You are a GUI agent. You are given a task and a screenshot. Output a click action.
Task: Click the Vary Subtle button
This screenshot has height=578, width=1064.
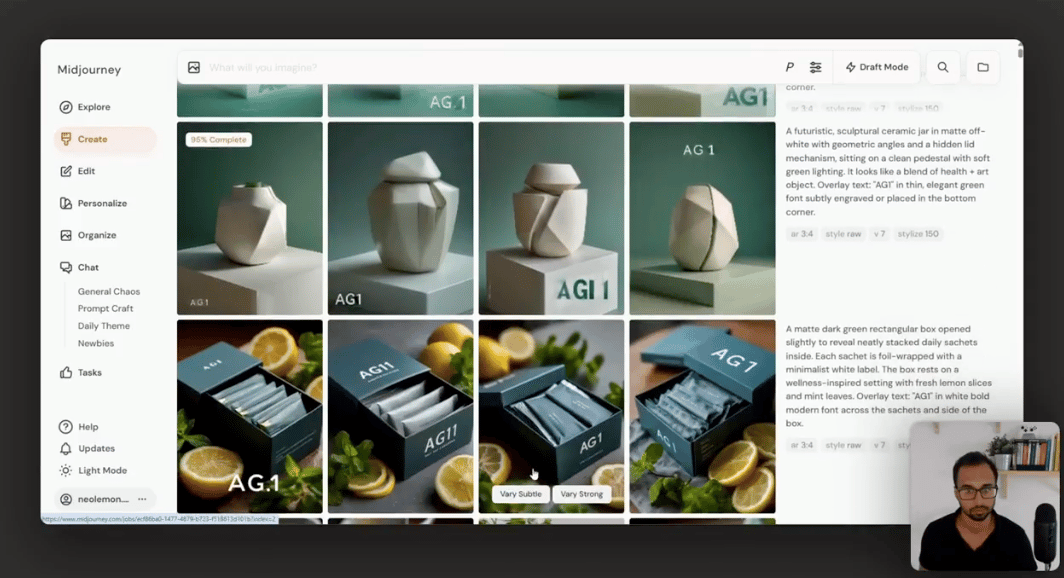coord(520,494)
